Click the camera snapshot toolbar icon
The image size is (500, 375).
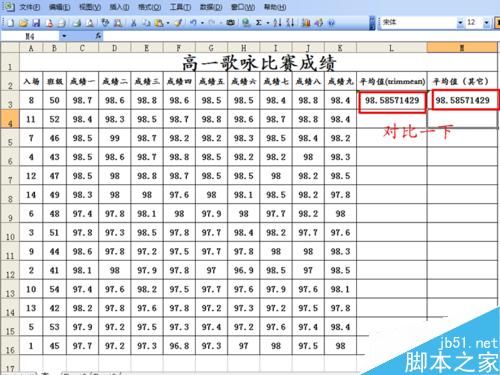pyautogui.click(x=211, y=23)
